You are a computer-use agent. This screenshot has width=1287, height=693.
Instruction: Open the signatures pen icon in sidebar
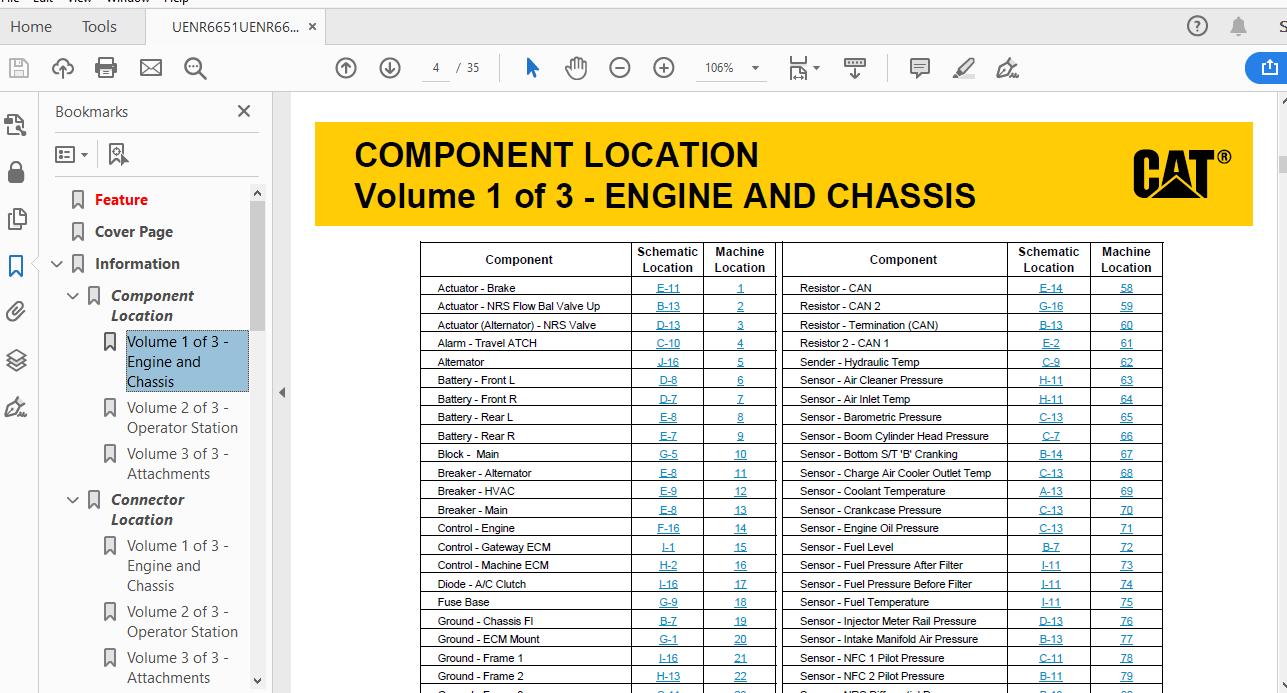point(16,407)
